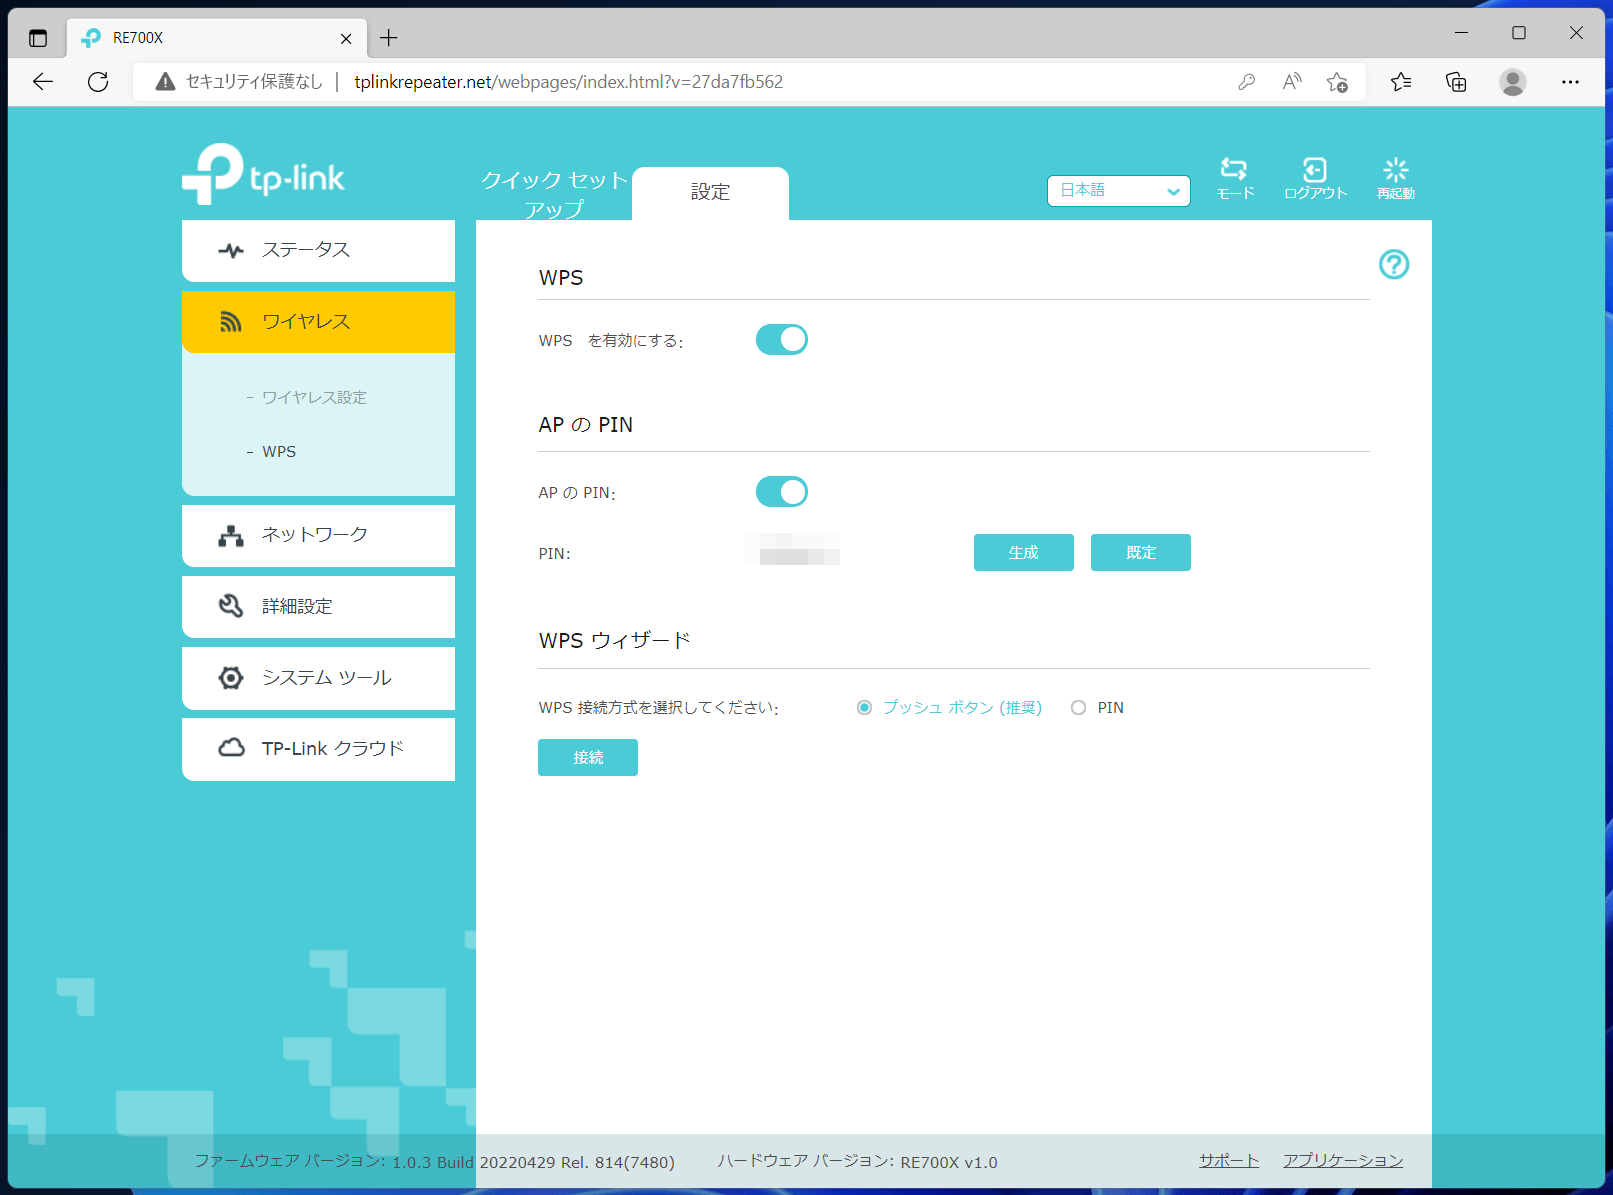The height and width of the screenshot is (1195, 1613).
Task: Open the サポート link
Action: (x=1229, y=1161)
